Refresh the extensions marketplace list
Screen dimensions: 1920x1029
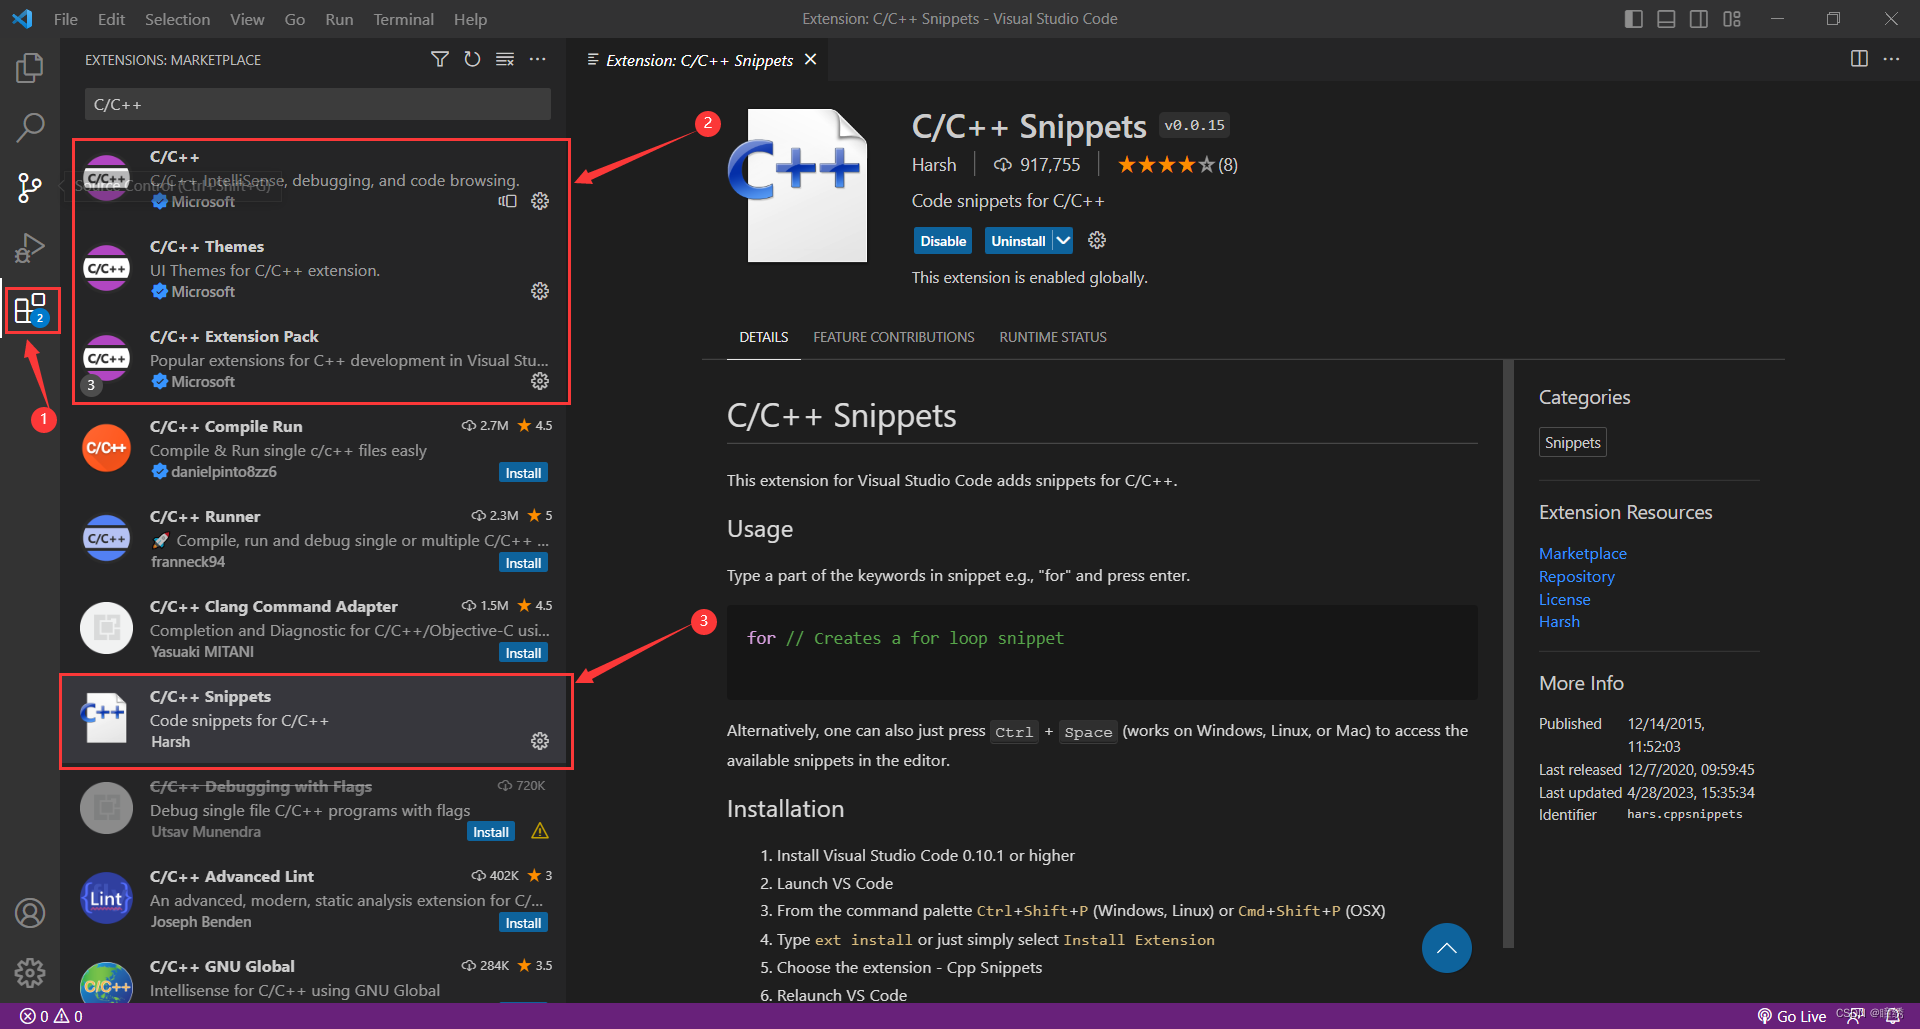click(472, 59)
